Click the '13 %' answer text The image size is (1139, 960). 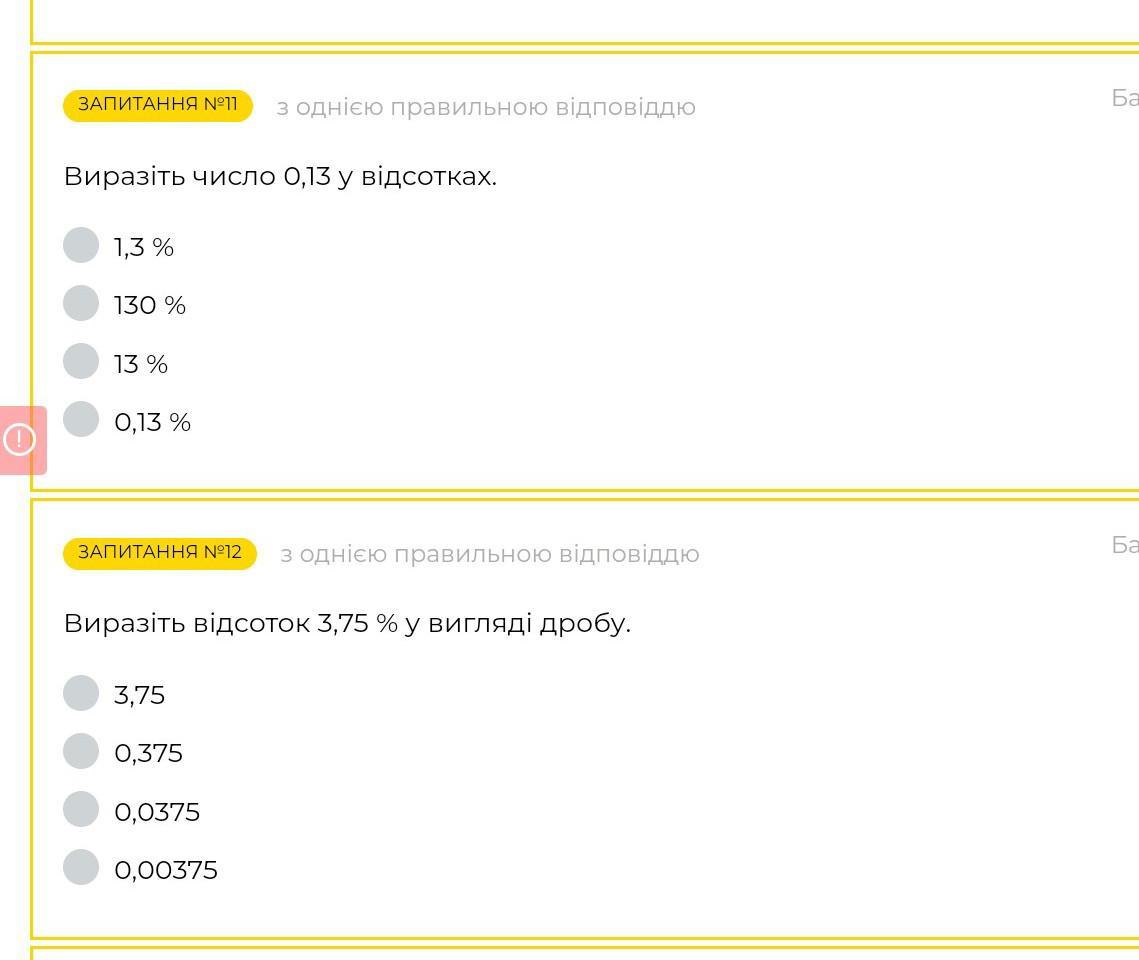click(141, 364)
